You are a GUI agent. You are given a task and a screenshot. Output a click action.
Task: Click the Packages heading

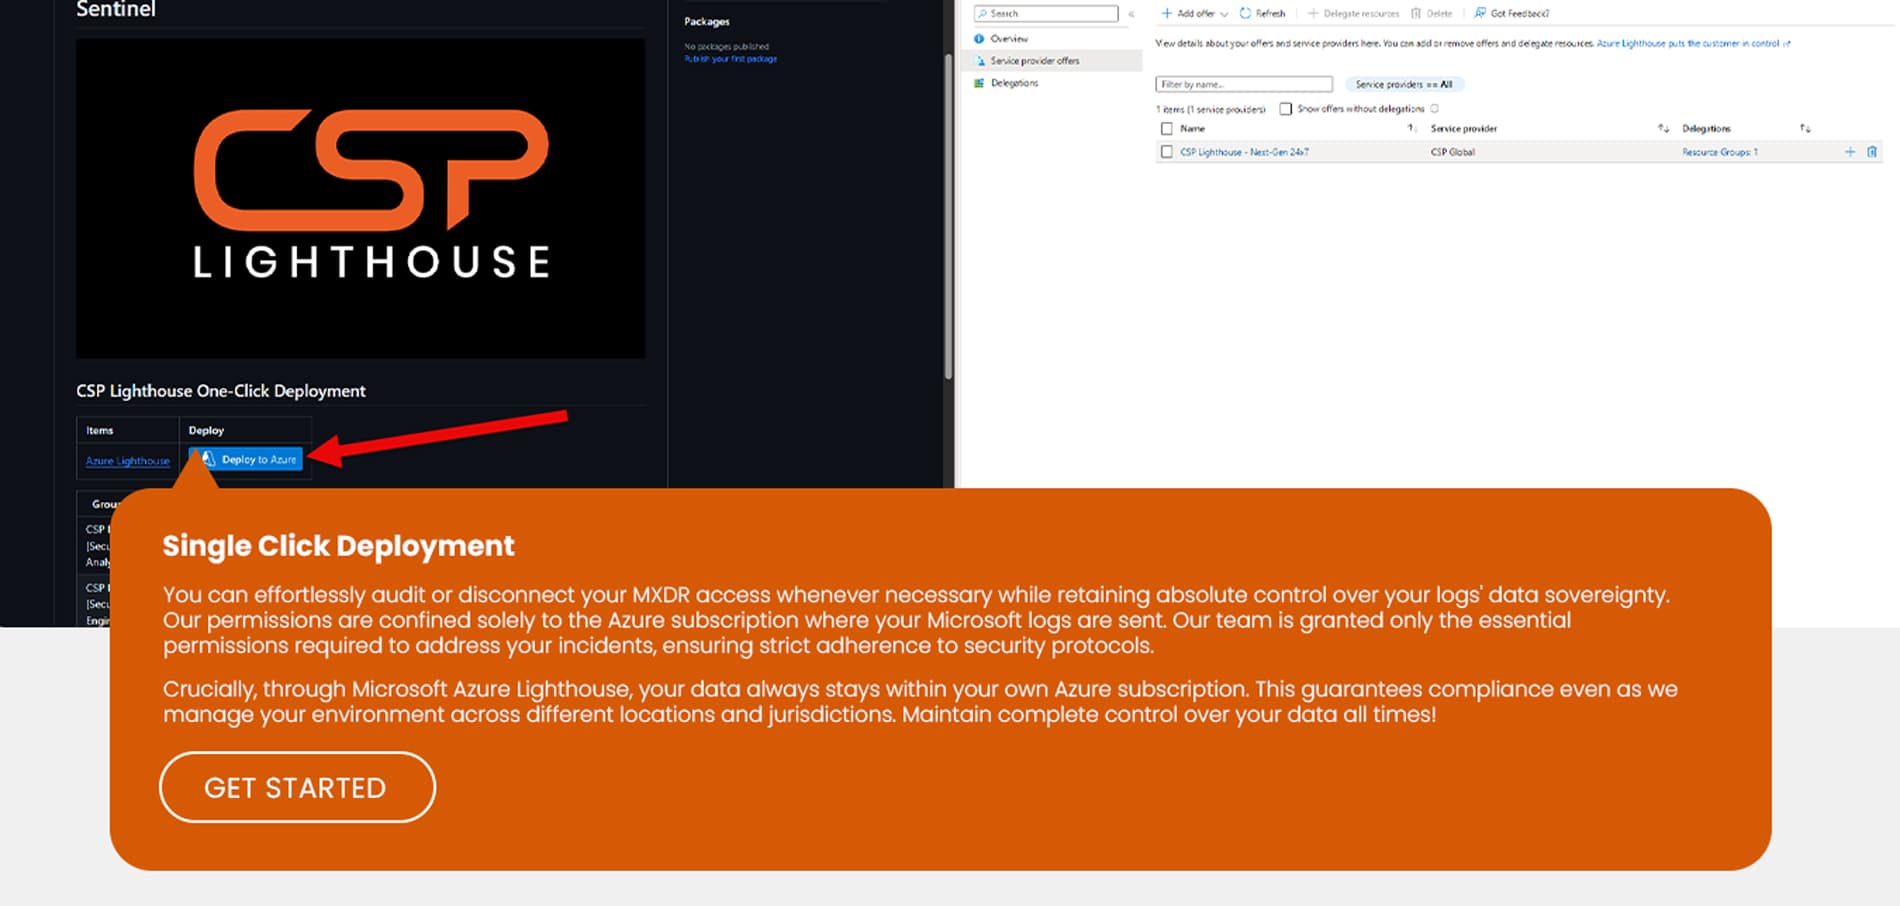coord(707,21)
